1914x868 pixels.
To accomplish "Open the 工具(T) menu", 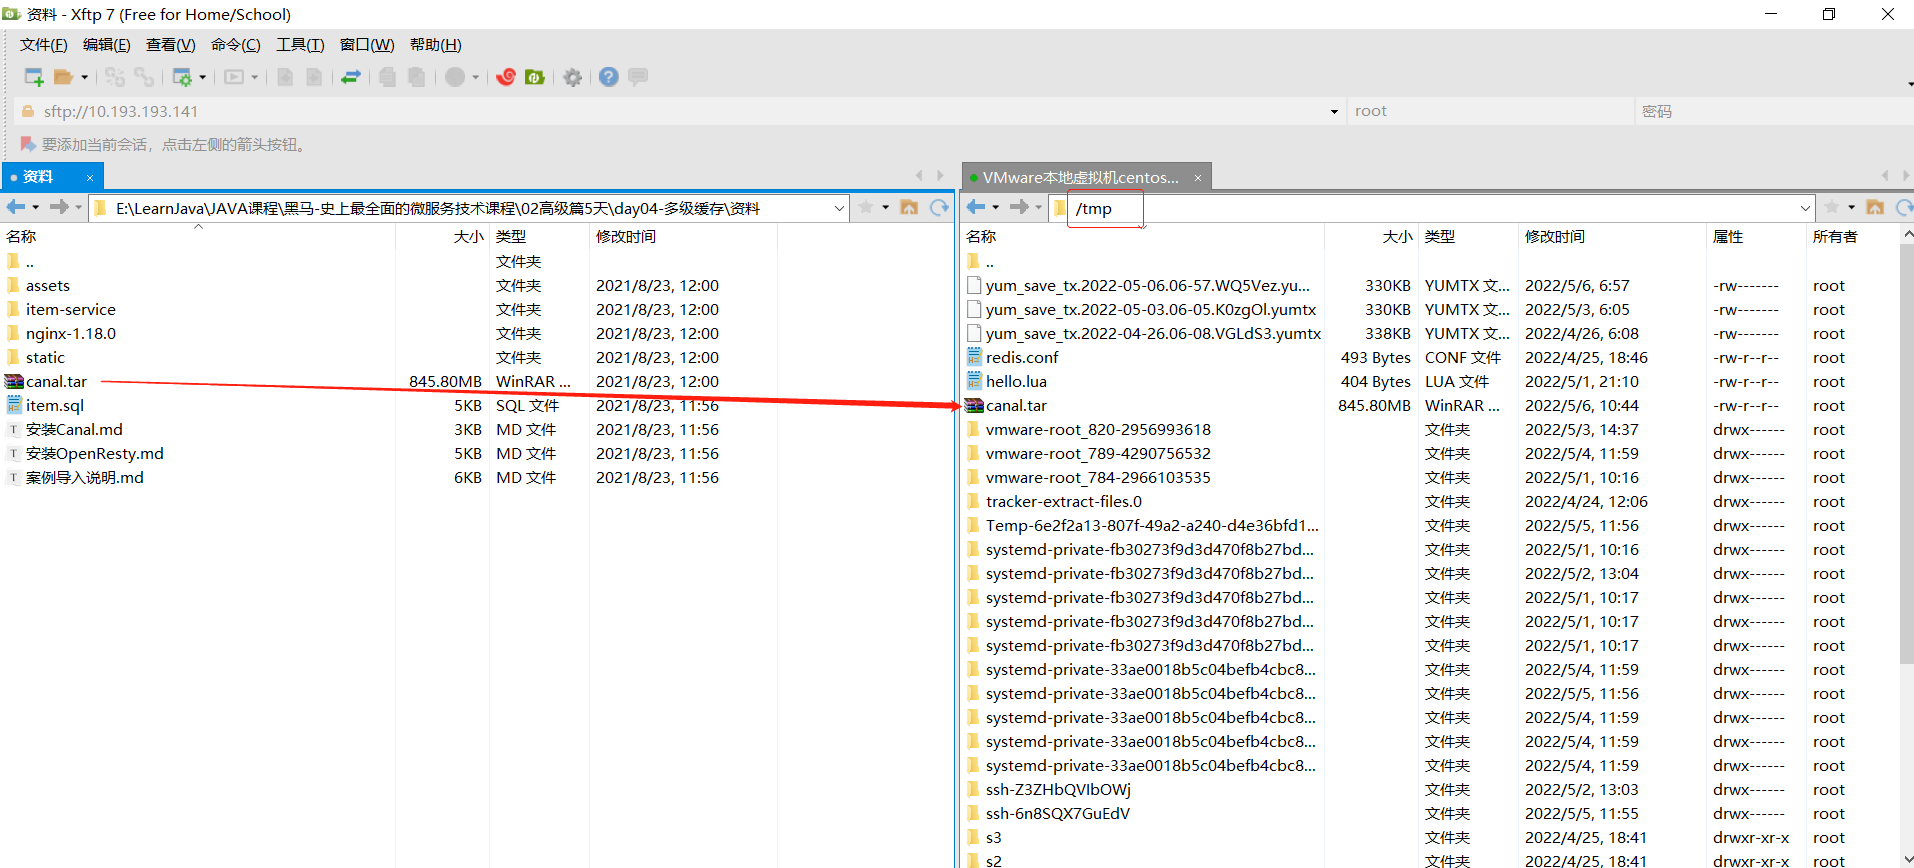I will [300, 45].
